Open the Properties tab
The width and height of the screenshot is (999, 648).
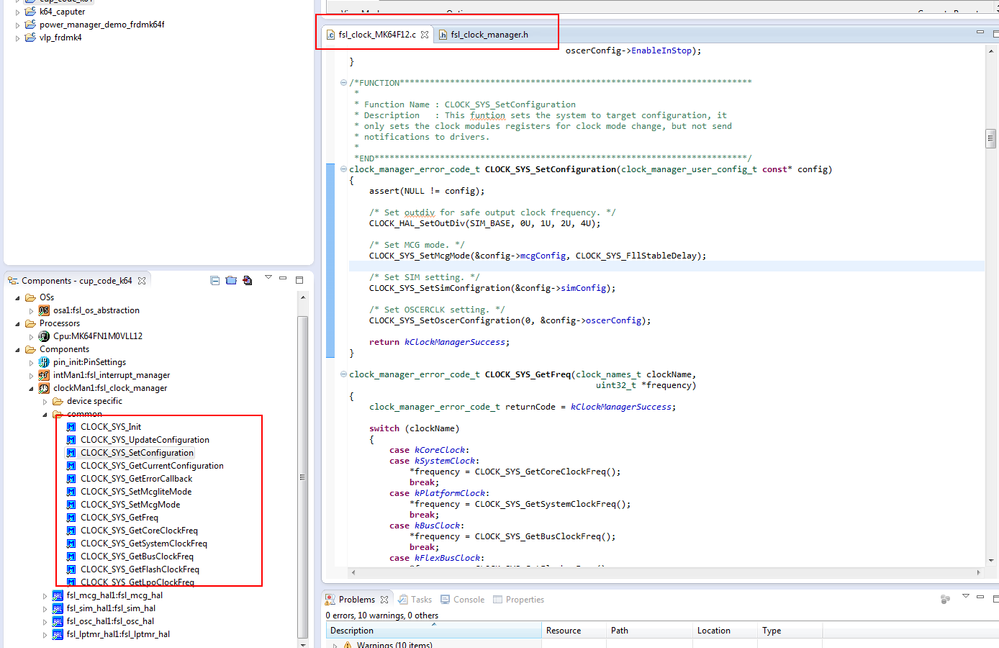[x=518, y=600]
